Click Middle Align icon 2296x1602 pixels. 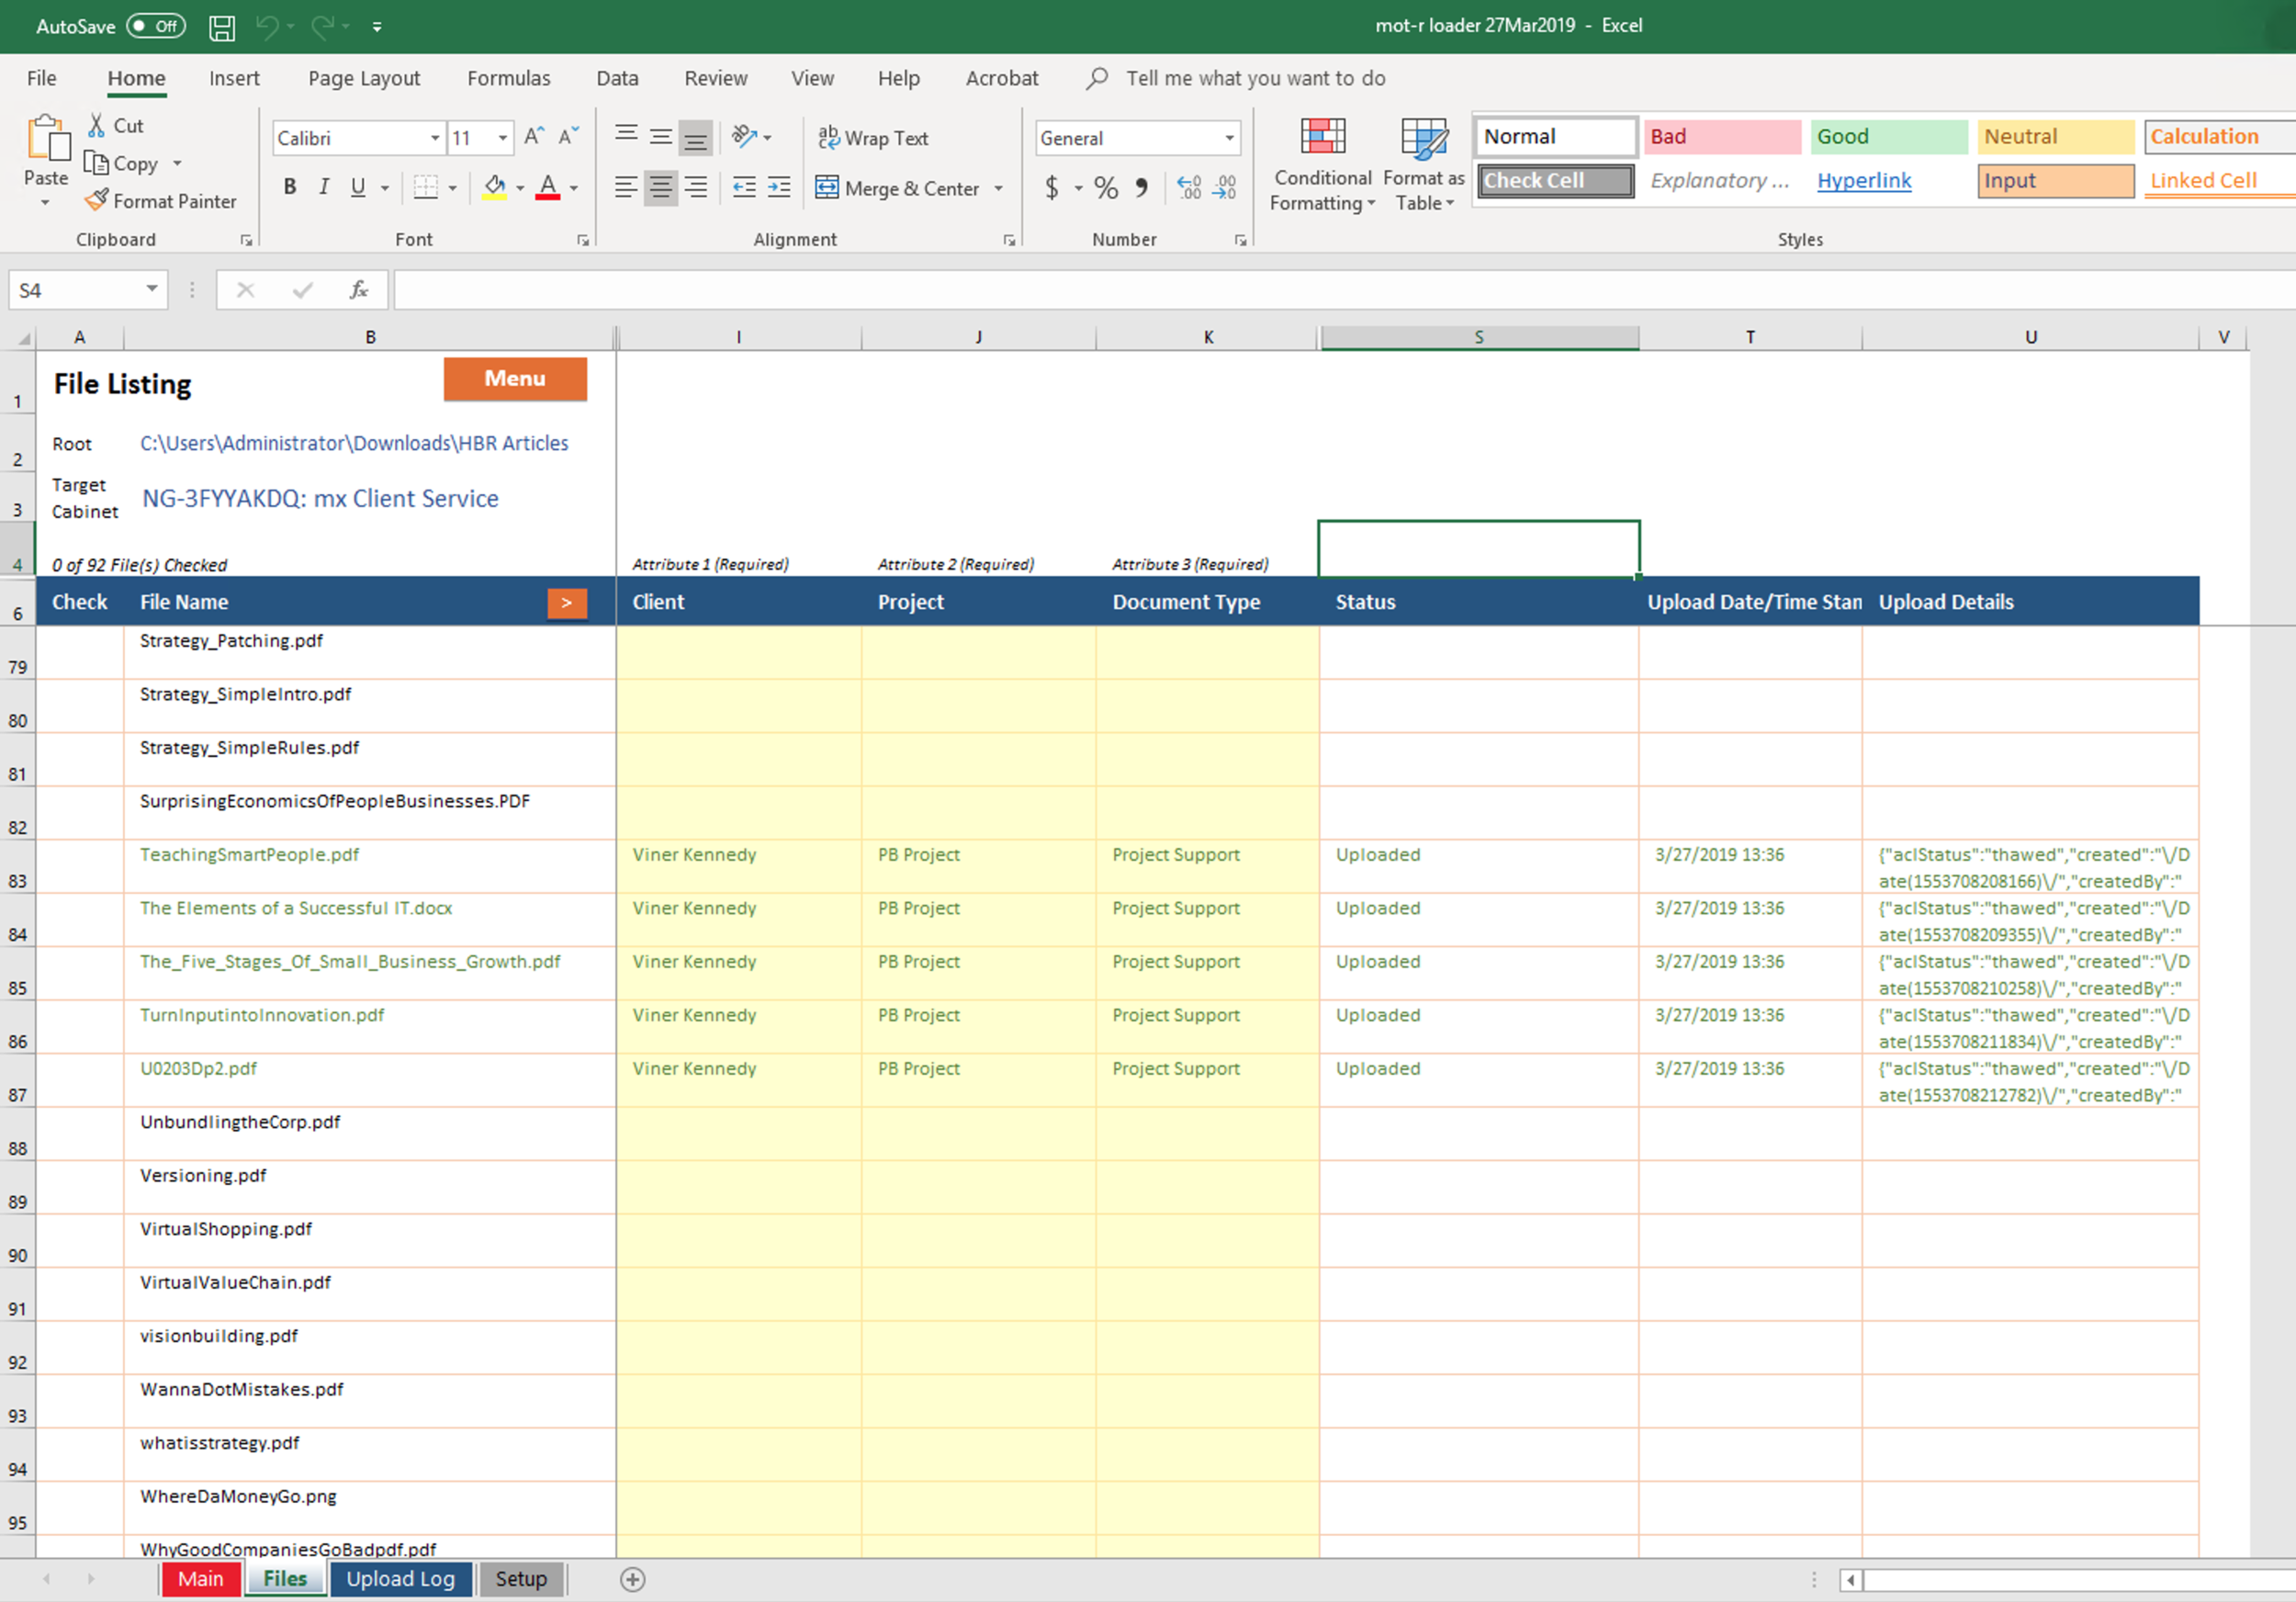(661, 137)
